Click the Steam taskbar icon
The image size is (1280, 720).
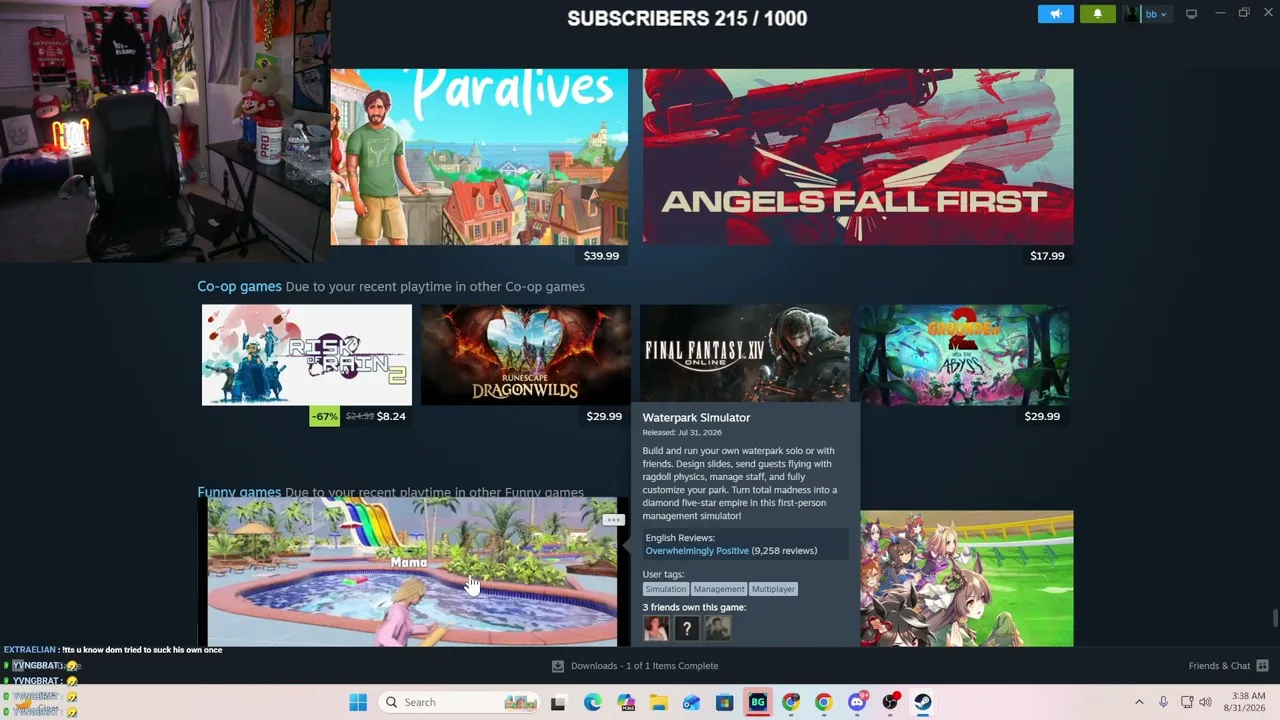pyautogui.click(x=922, y=702)
